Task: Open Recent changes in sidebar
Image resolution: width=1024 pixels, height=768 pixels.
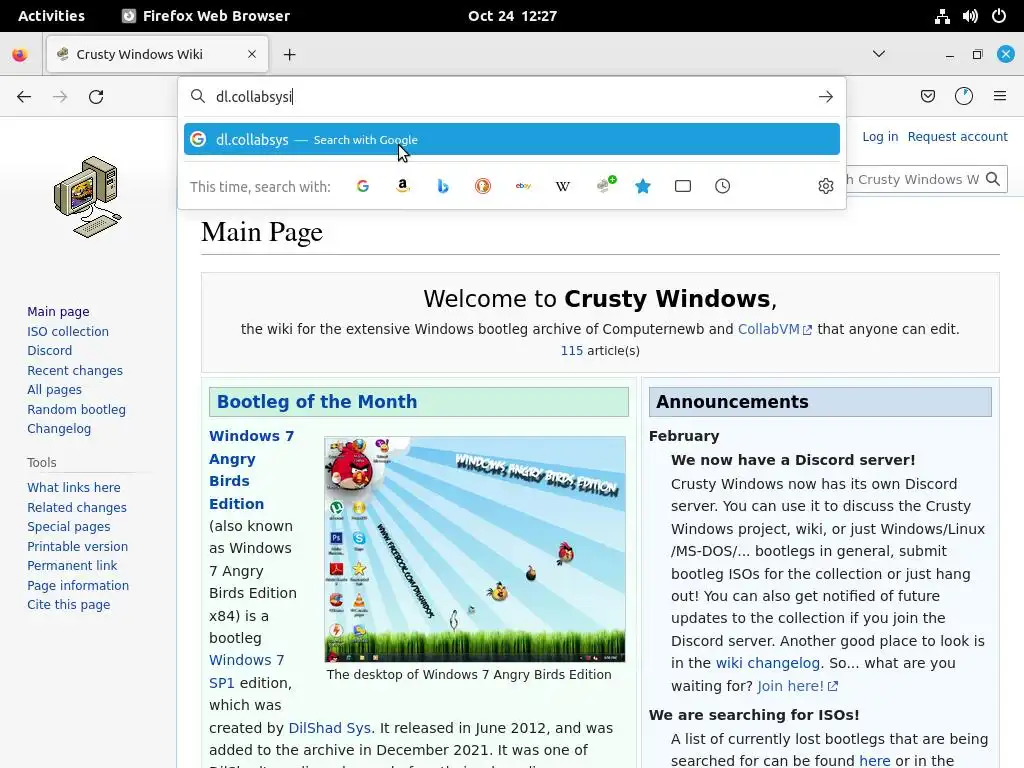Action: (x=75, y=370)
